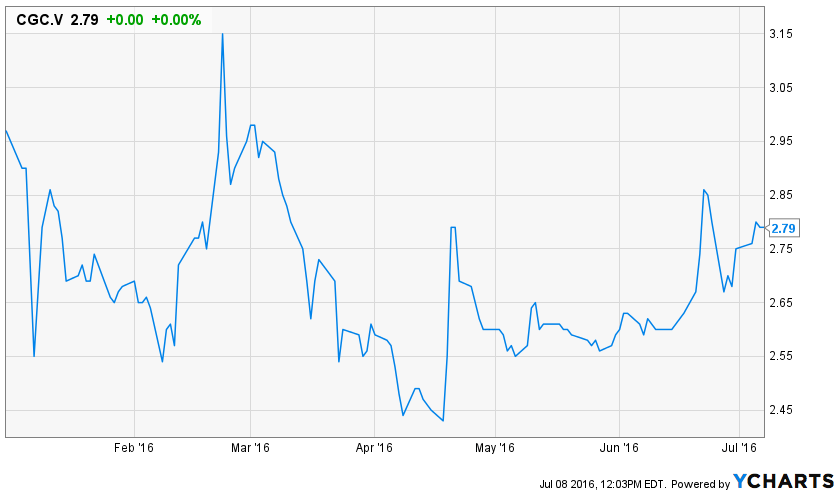Click the 2.95 y-axis value
The image size is (839, 493).
784,141
